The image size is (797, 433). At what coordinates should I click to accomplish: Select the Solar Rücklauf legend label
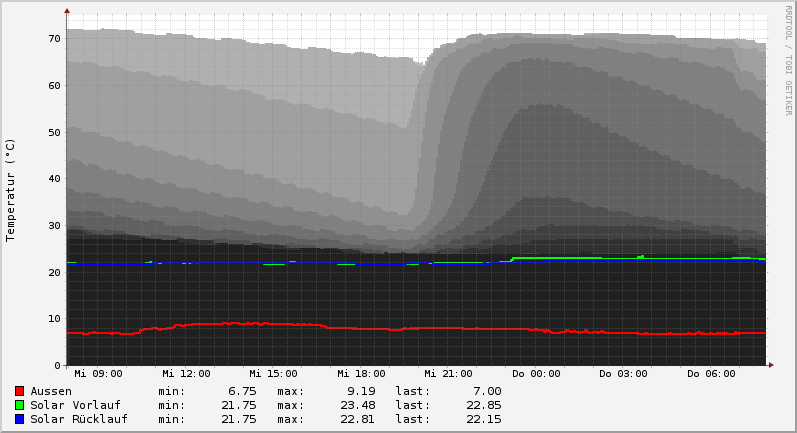click(x=79, y=419)
